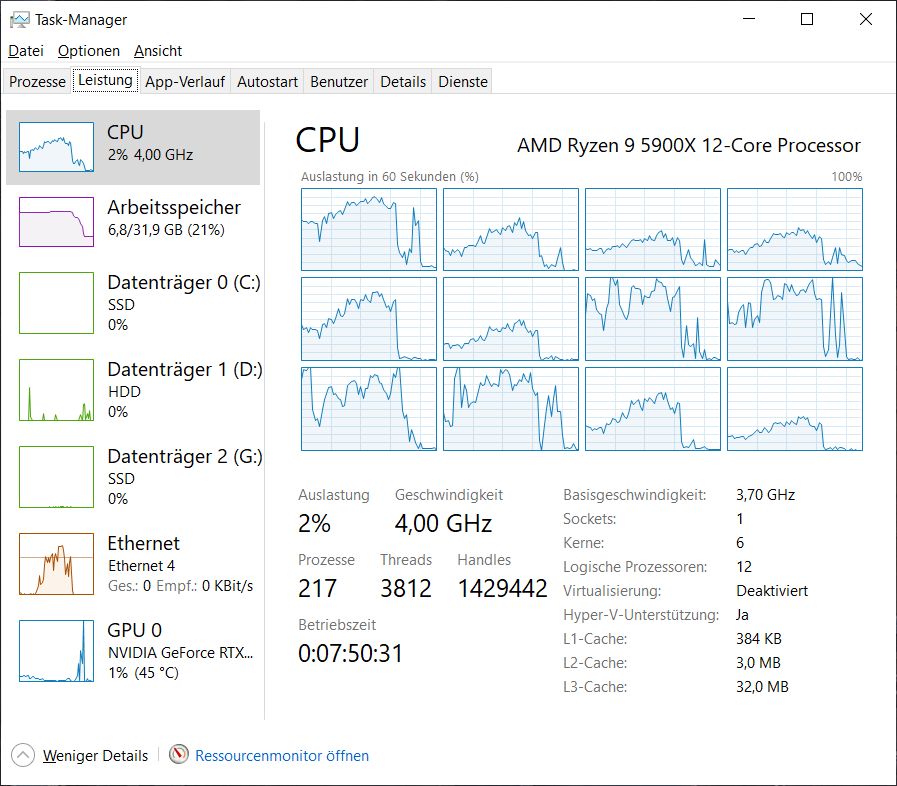
Task: Go to the Autostart tab
Action: tap(267, 82)
